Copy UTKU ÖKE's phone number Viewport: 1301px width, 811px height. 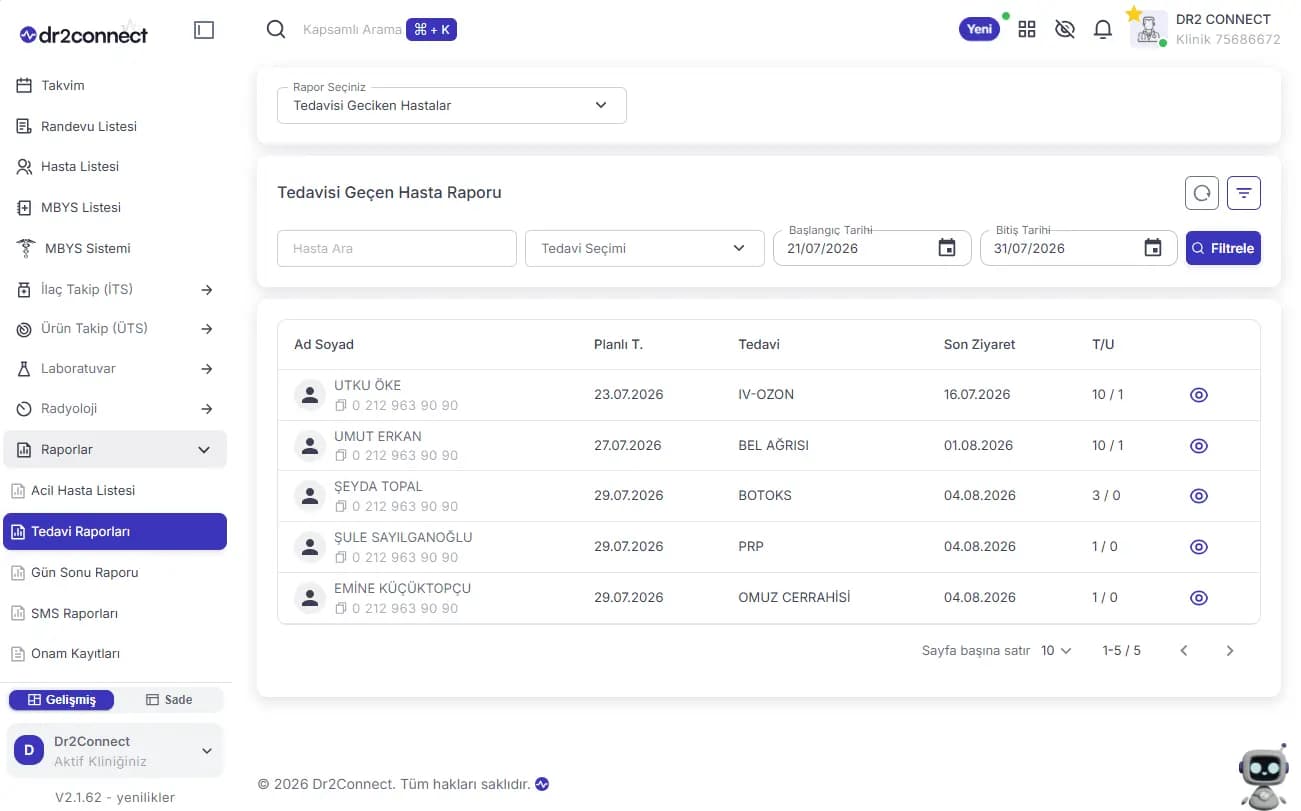click(341, 405)
